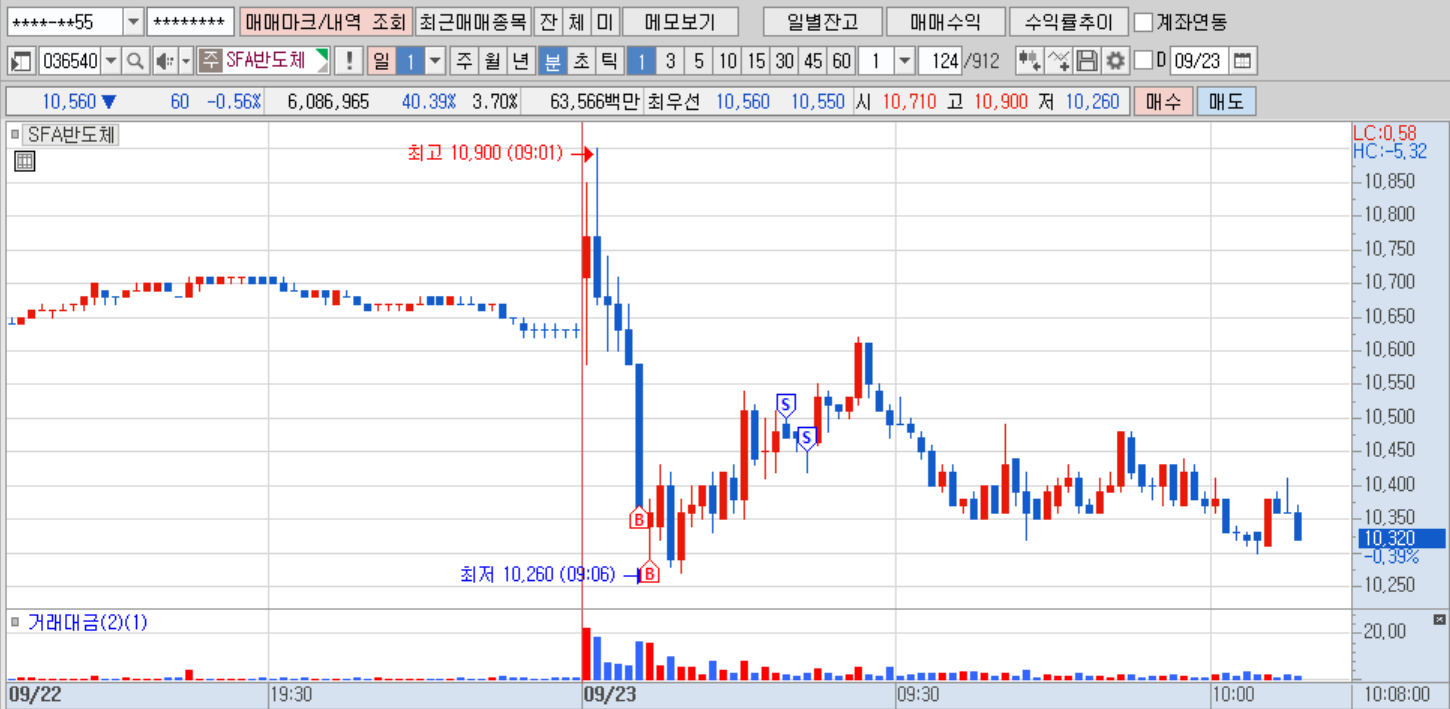Select the 15 minute interval

pyautogui.click(x=756, y=61)
